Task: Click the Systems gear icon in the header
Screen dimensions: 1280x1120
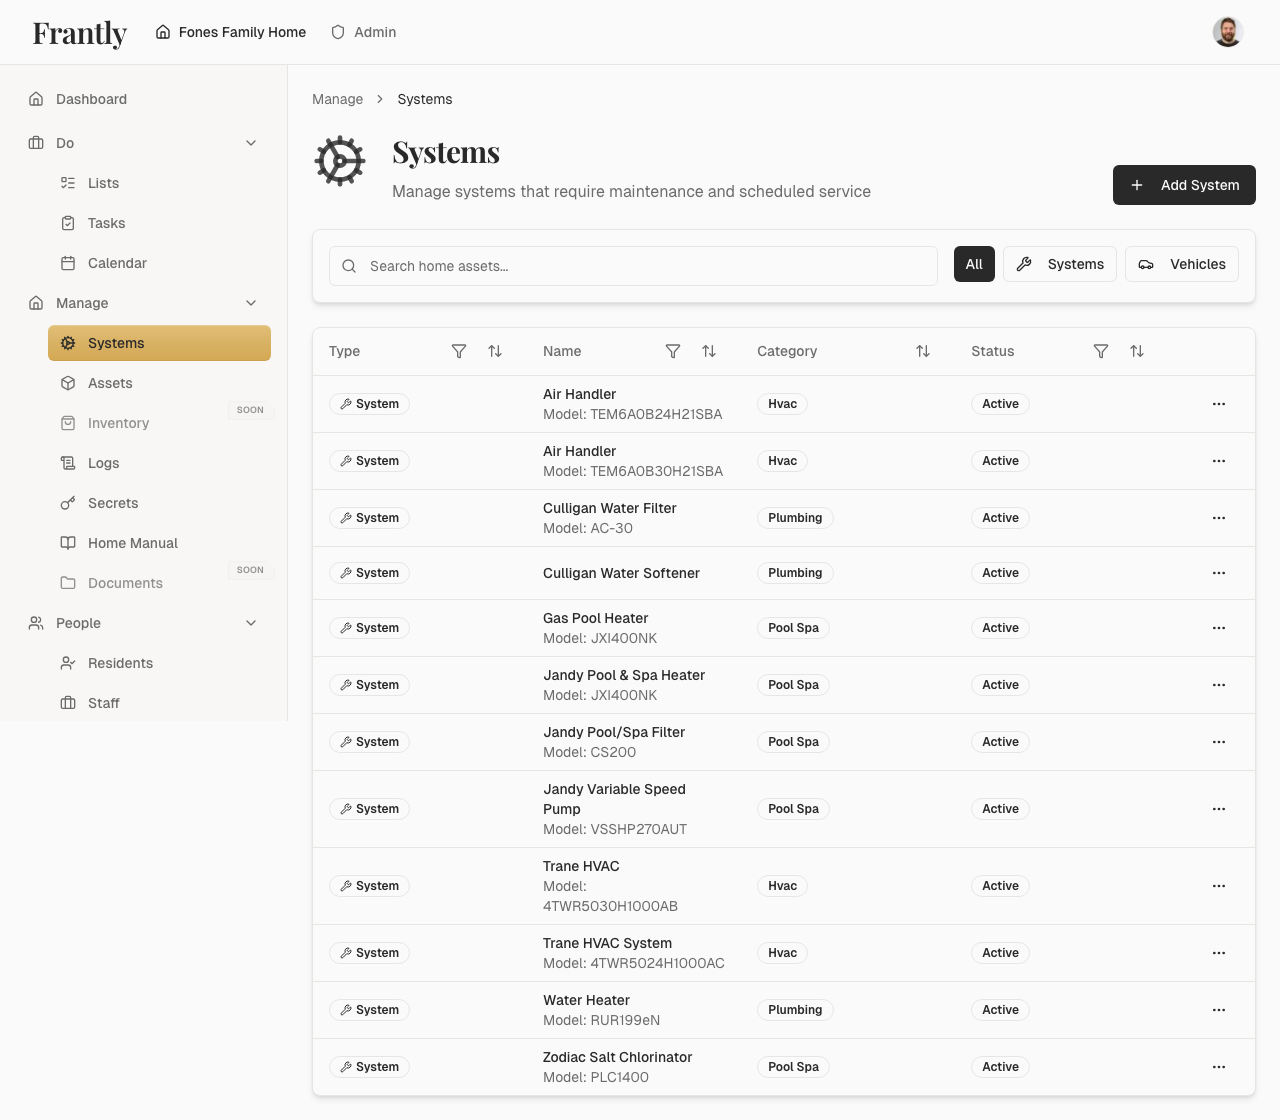Action: point(340,160)
